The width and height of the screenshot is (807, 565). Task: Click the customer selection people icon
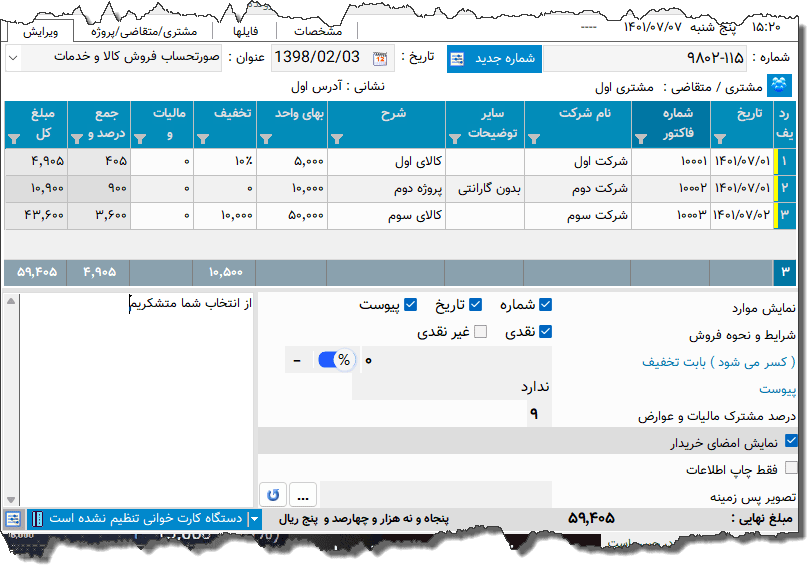pos(779,85)
